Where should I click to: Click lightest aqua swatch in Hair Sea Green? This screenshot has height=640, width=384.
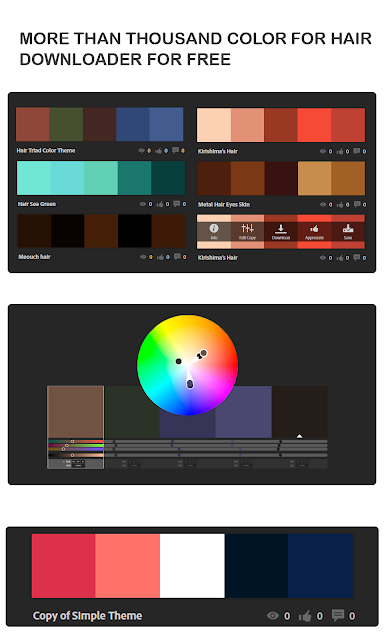coord(34,178)
